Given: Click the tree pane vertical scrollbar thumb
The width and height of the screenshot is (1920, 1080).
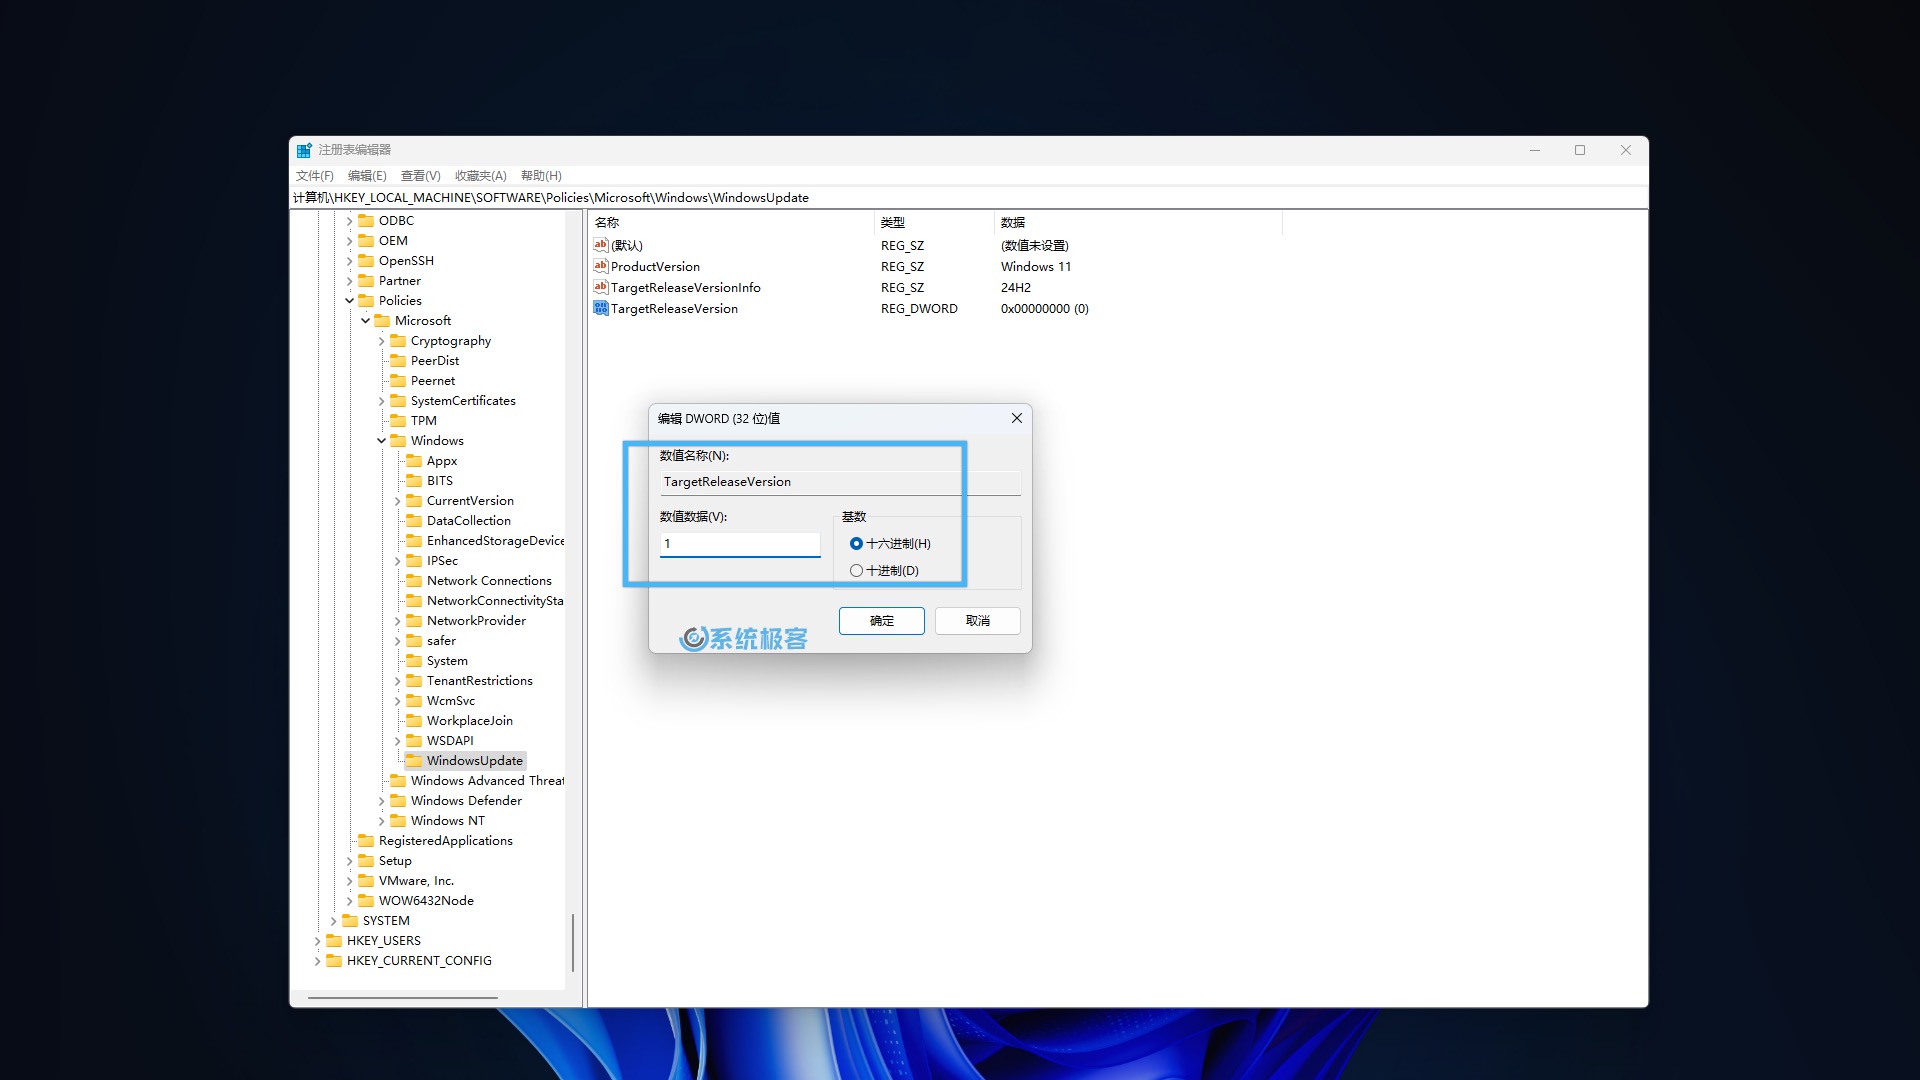Looking at the screenshot, I should point(573,942).
